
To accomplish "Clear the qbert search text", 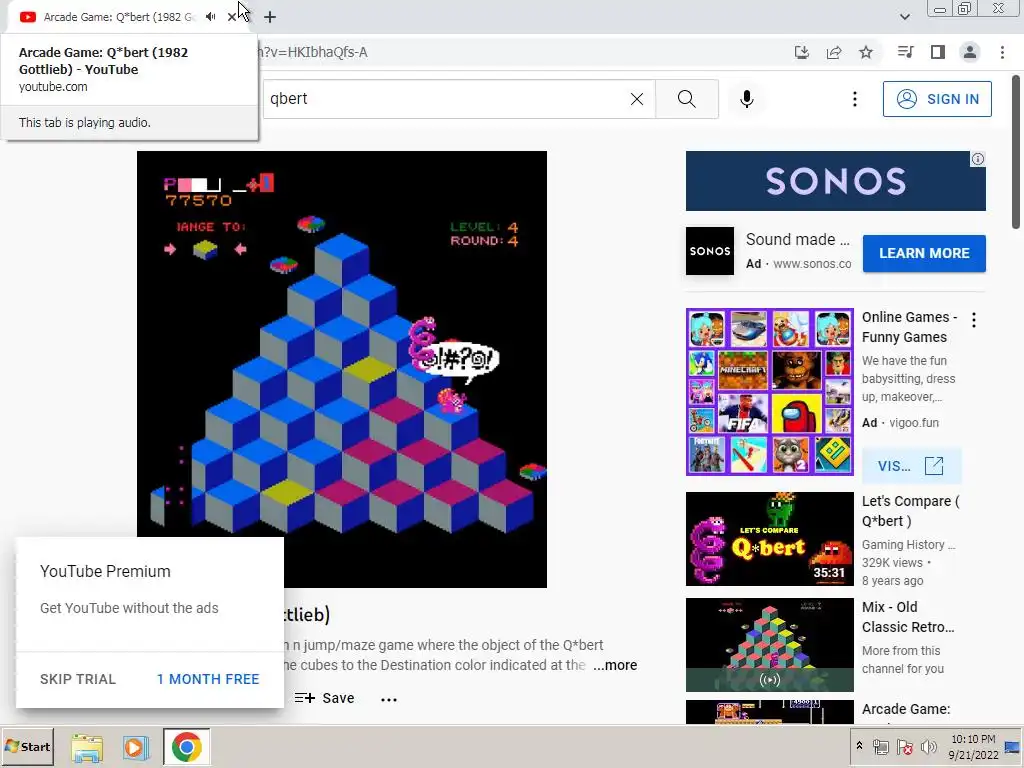I will (x=637, y=99).
